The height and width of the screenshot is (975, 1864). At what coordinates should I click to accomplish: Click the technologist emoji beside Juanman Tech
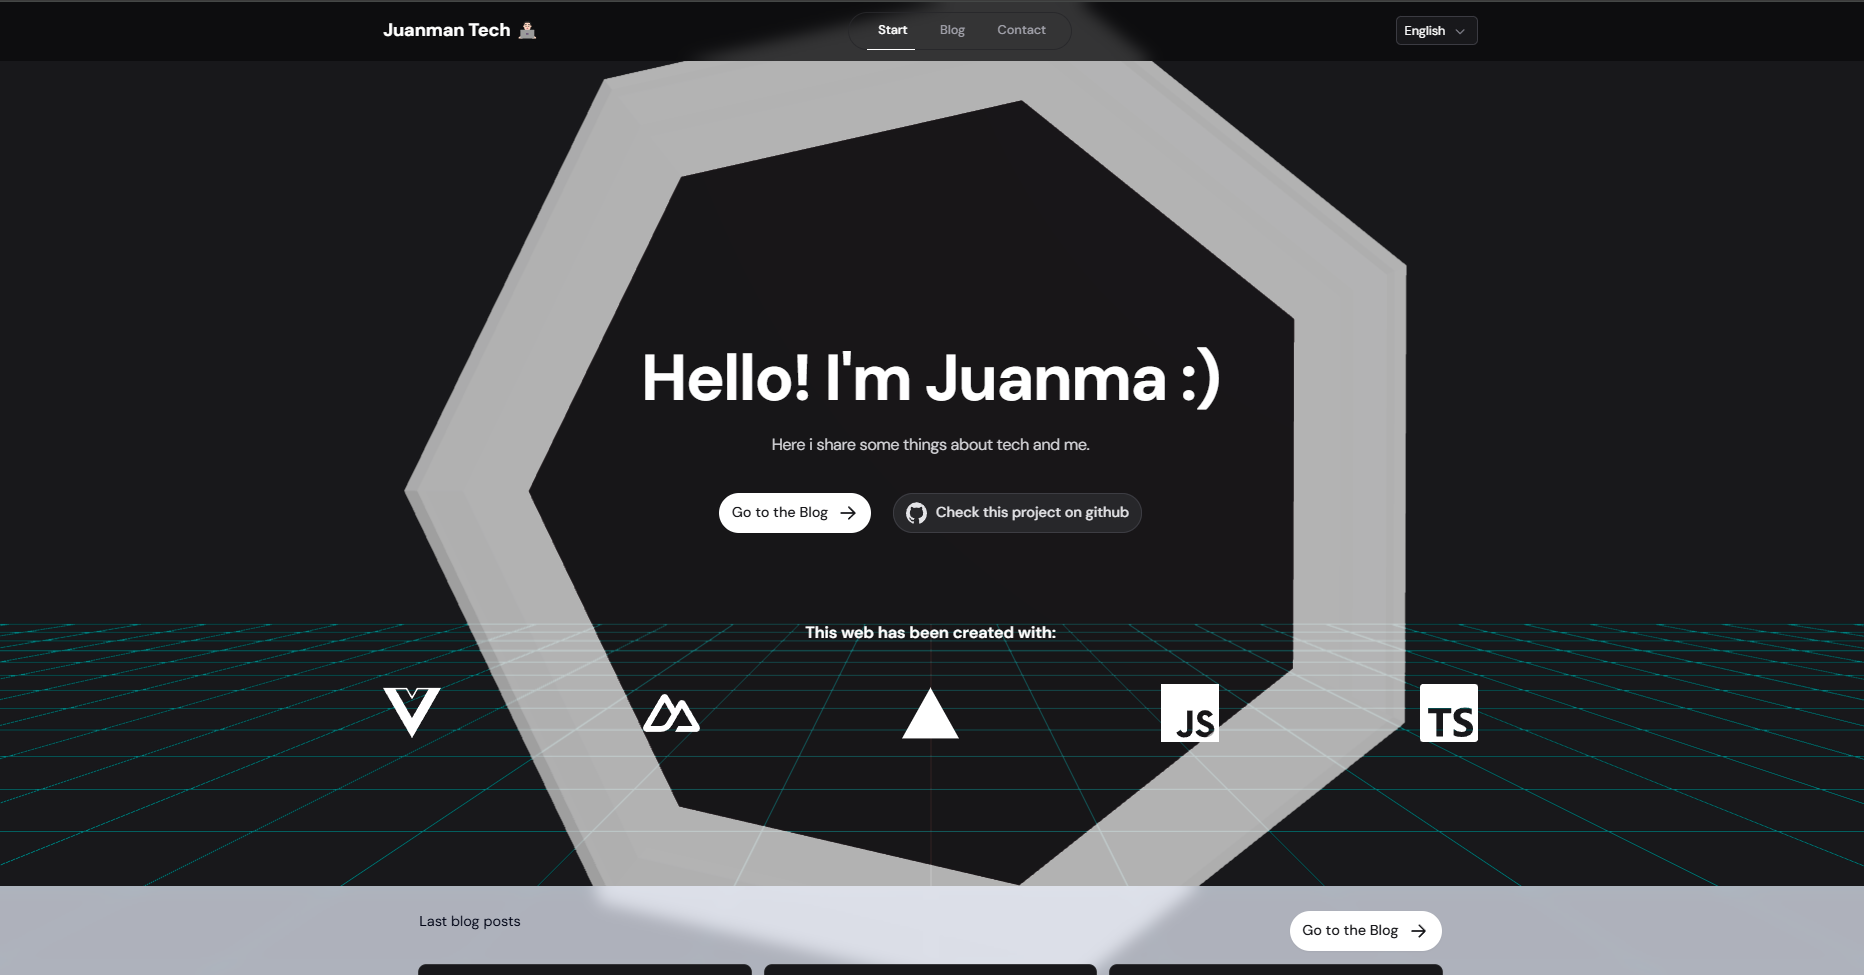[528, 30]
